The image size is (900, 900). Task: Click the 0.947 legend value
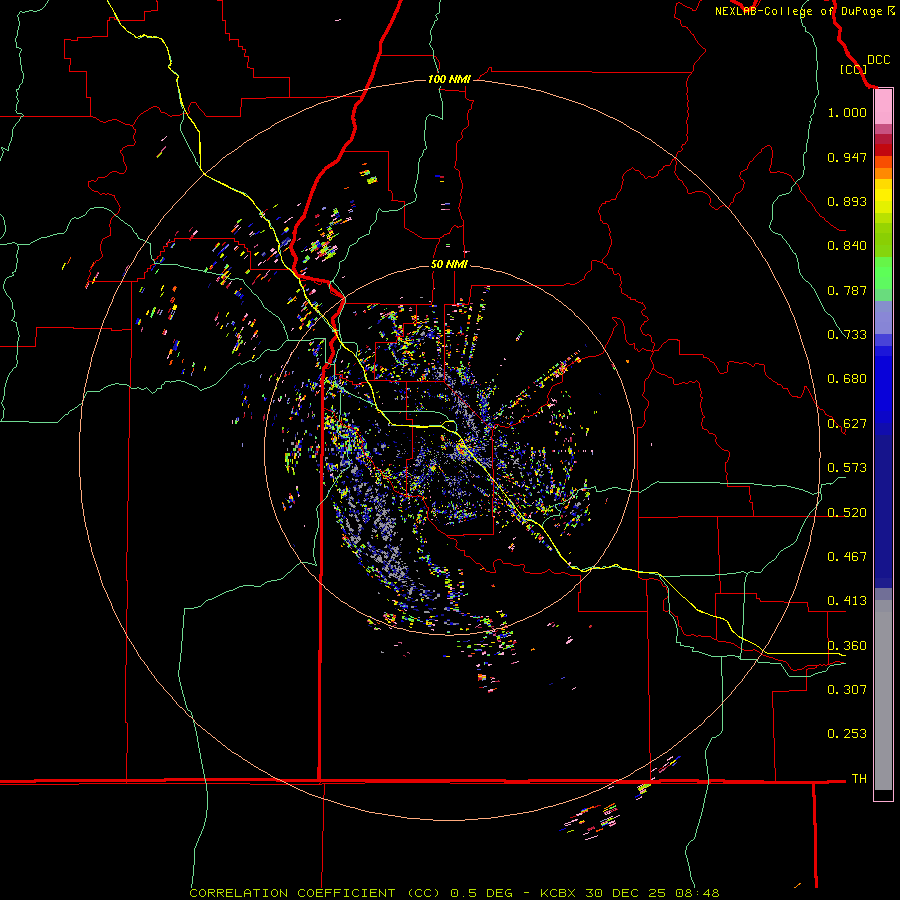pyautogui.click(x=847, y=157)
